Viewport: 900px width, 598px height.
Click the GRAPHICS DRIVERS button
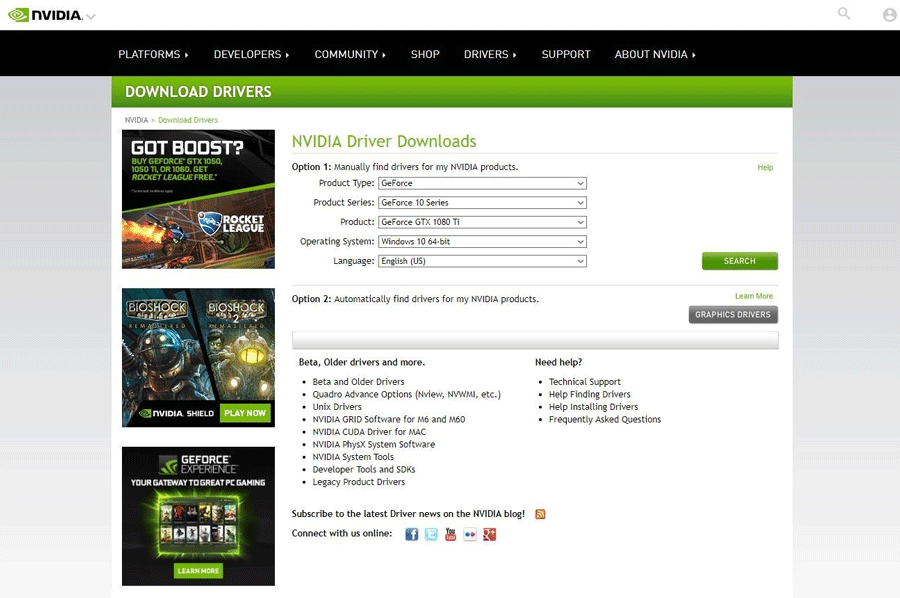(x=733, y=314)
